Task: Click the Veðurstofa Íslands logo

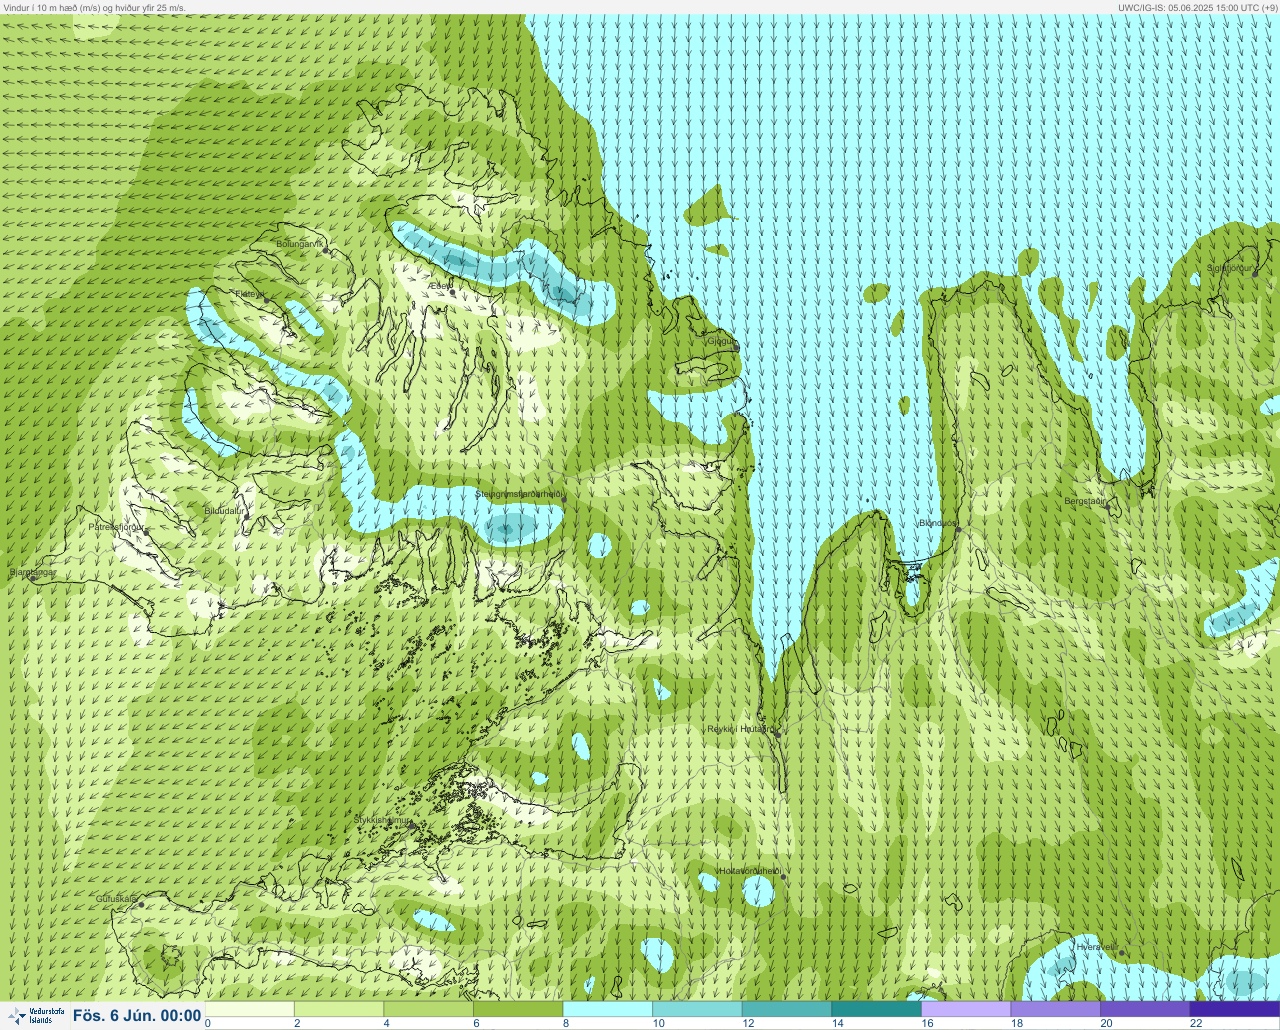Action: [35, 1016]
